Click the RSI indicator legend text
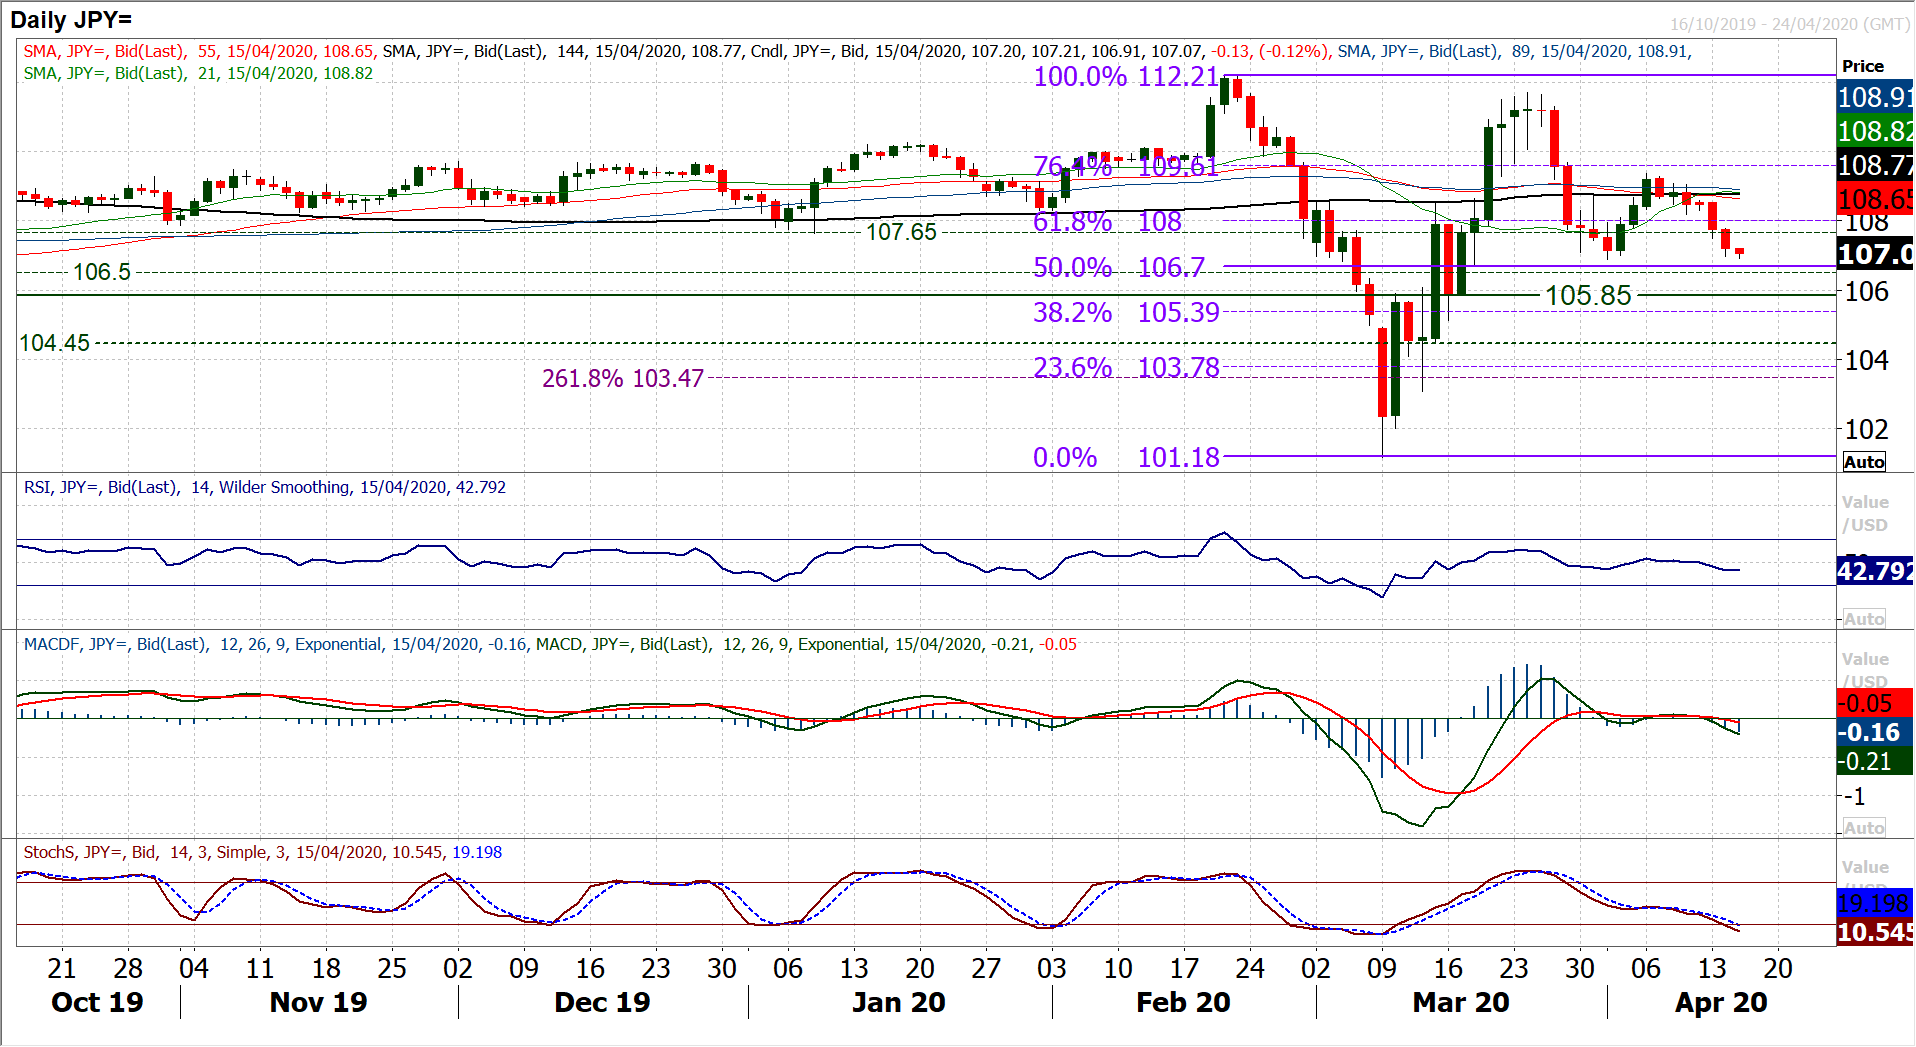 265,487
